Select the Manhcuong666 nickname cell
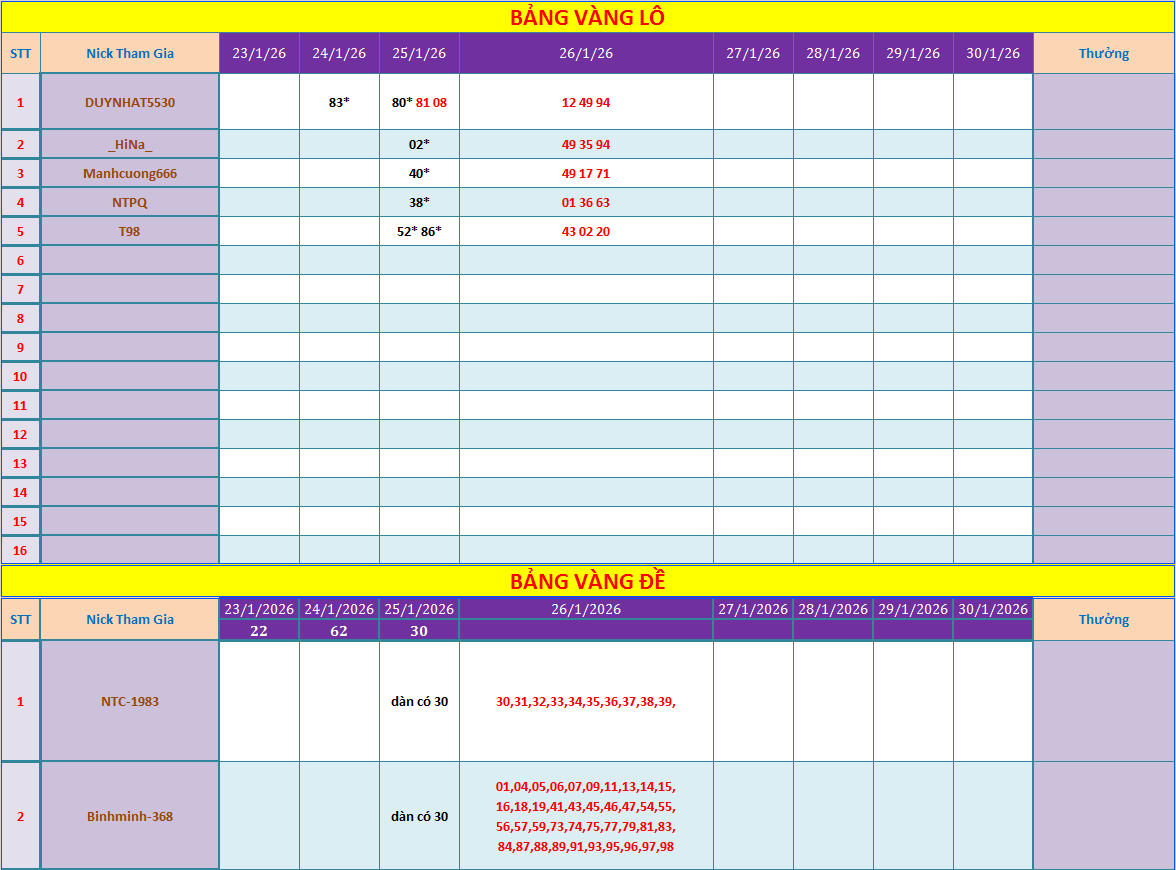1176x870 pixels. click(130, 173)
